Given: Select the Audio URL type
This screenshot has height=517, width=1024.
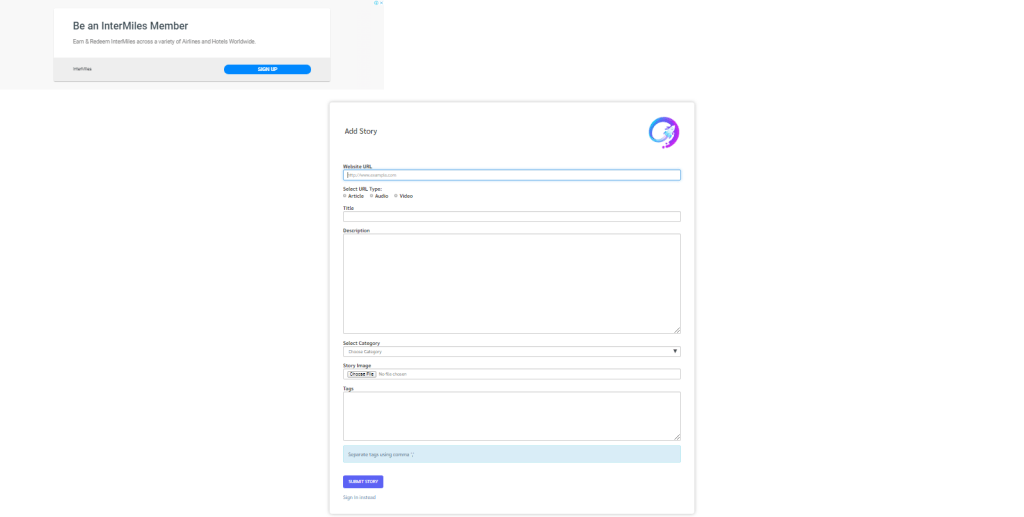Looking at the screenshot, I should (x=372, y=196).
